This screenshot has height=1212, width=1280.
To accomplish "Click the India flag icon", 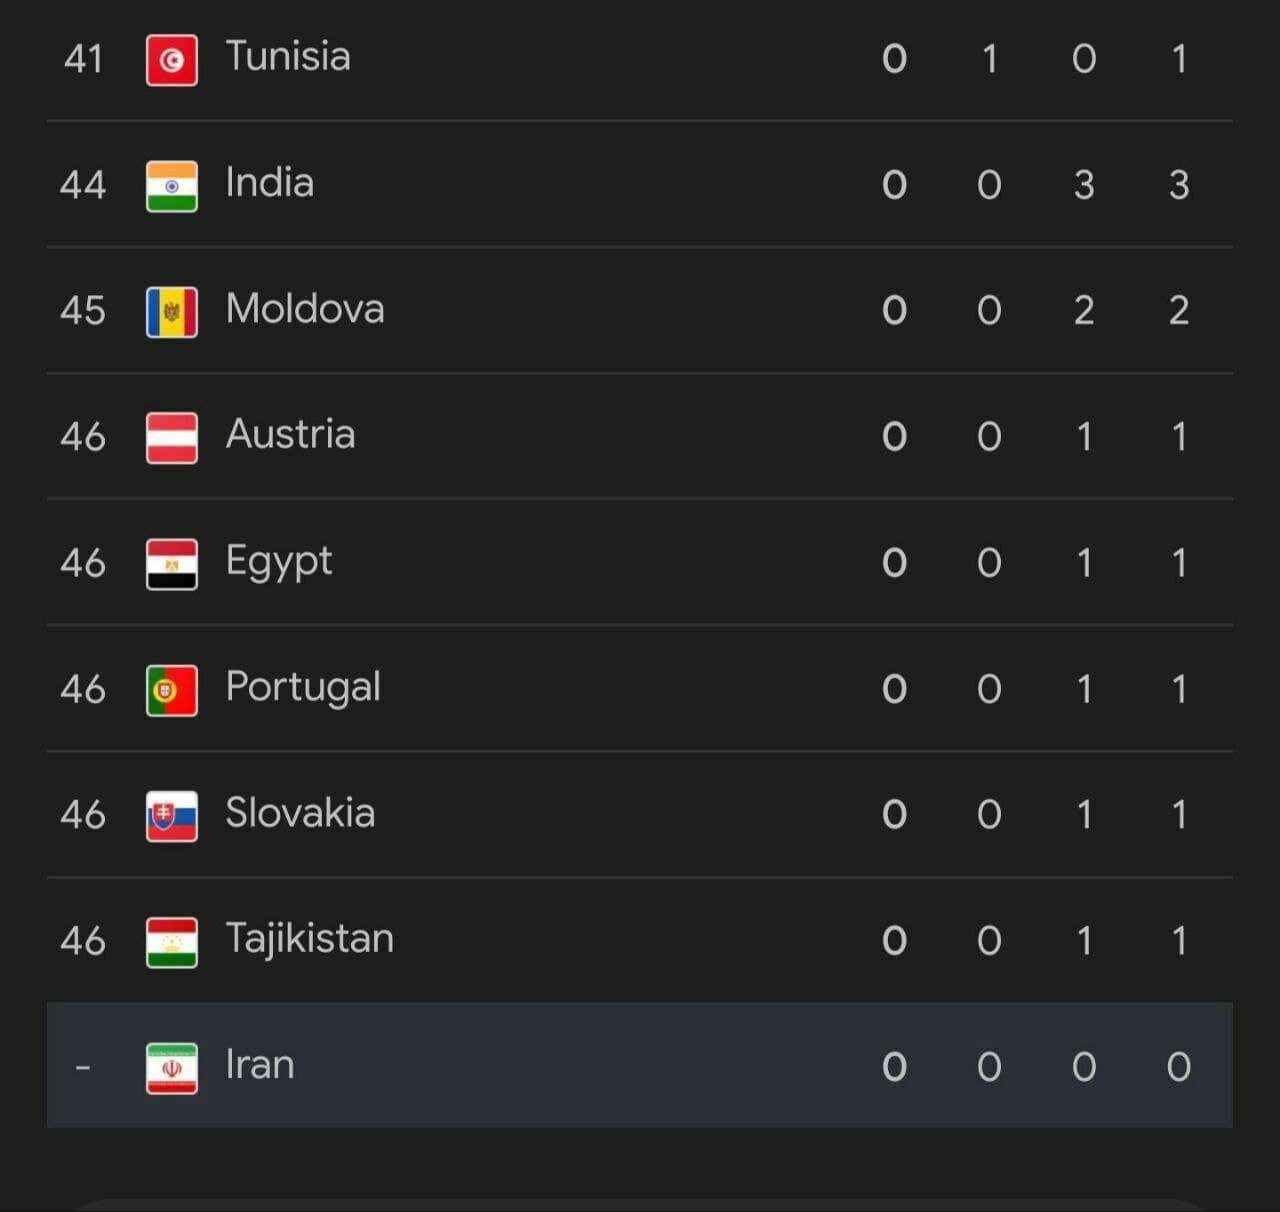I will 172,186.
